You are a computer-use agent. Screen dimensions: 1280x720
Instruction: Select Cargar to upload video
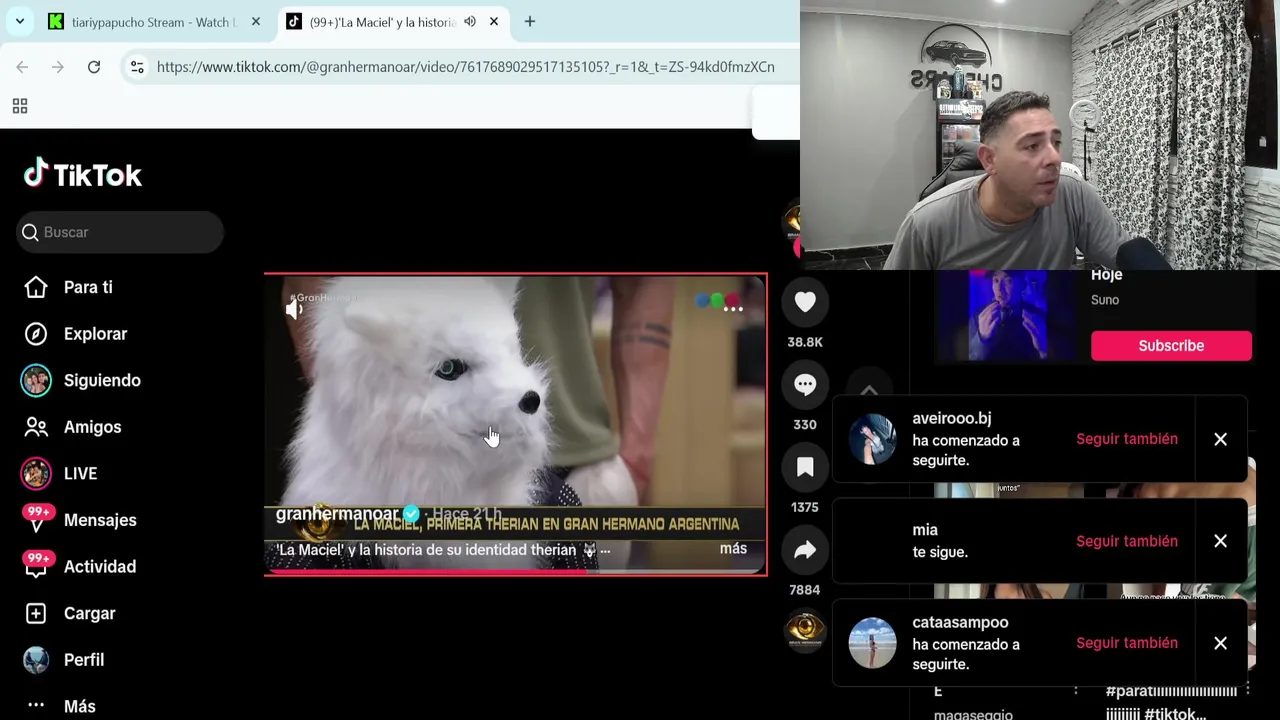[89, 613]
